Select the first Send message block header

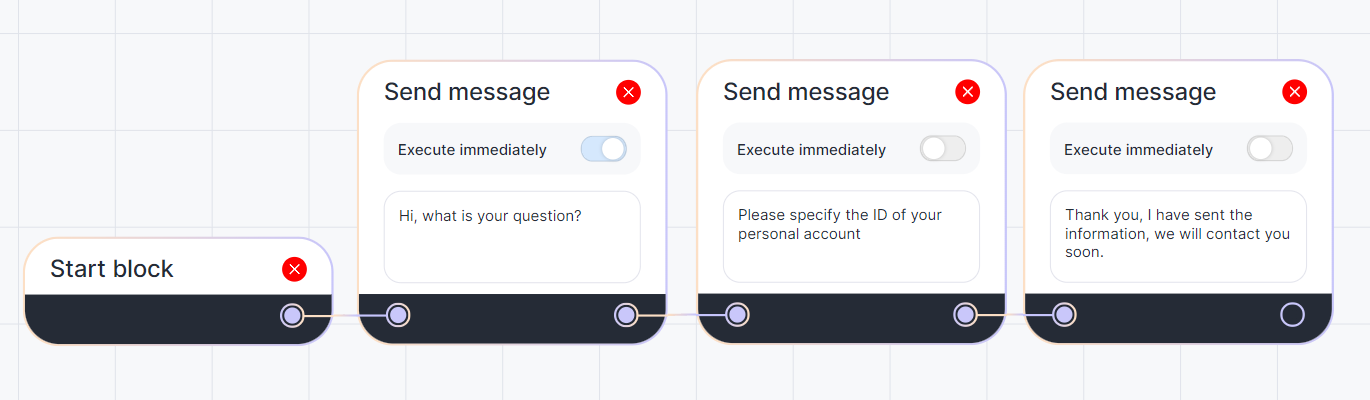tap(467, 92)
